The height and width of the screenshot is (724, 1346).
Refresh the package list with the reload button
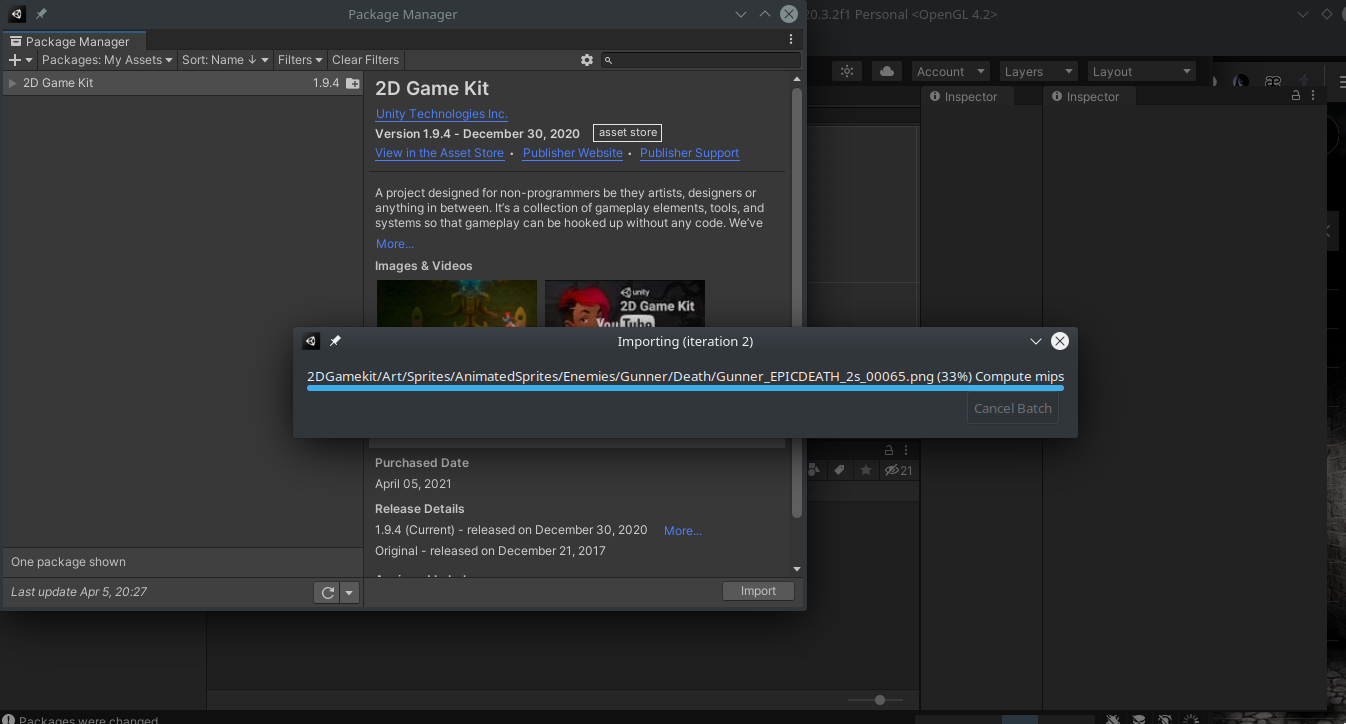(327, 593)
